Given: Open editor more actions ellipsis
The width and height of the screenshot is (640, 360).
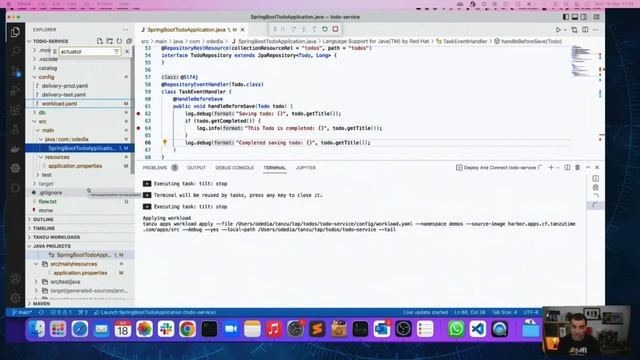Looking at the screenshot, I should click(x=596, y=30).
